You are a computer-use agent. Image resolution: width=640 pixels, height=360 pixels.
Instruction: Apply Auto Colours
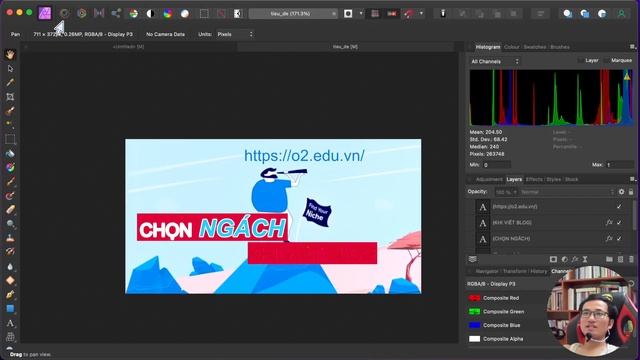[x=168, y=13]
